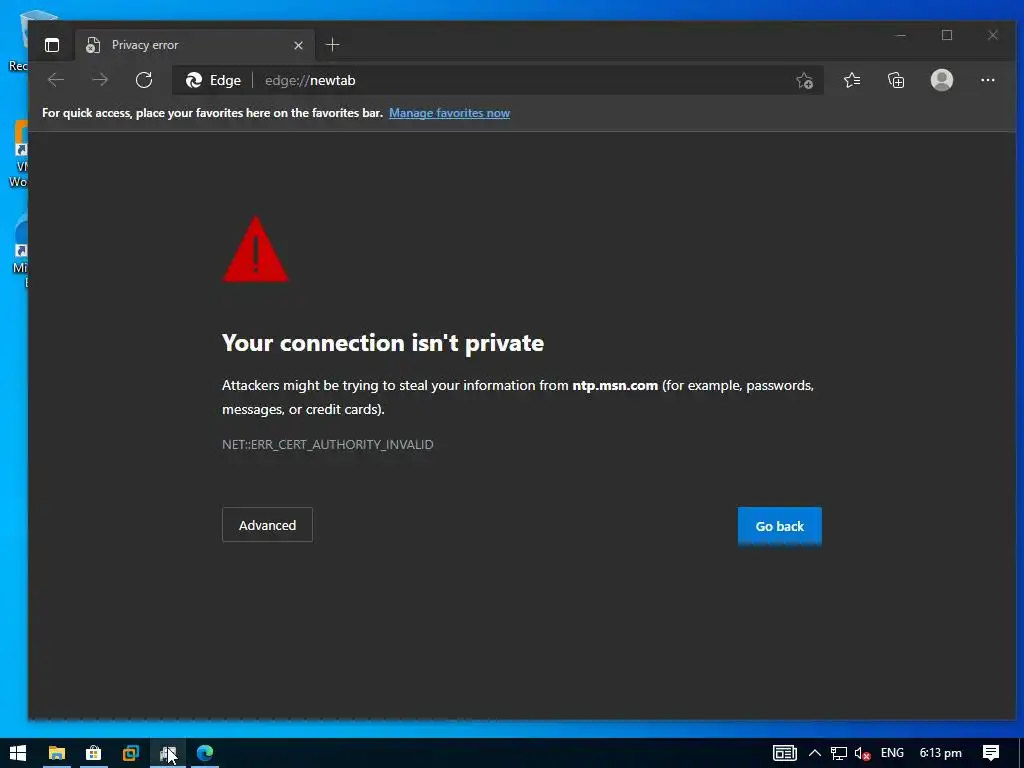Screen dimensions: 1024x768
Task: Open the Favorites list icon
Action: [x=852, y=80]
